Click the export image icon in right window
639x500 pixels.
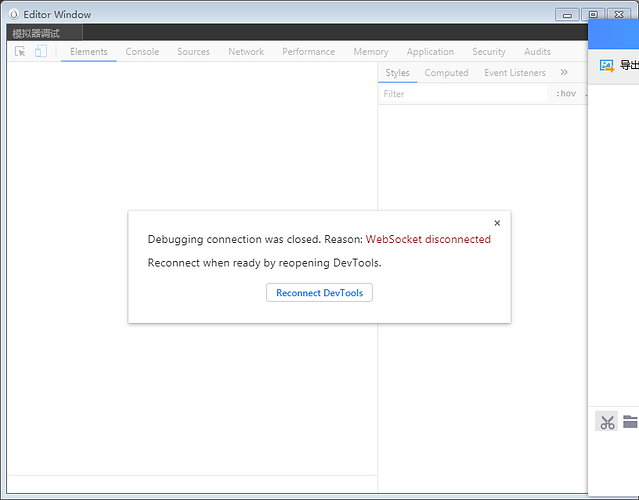coord(607,65)
